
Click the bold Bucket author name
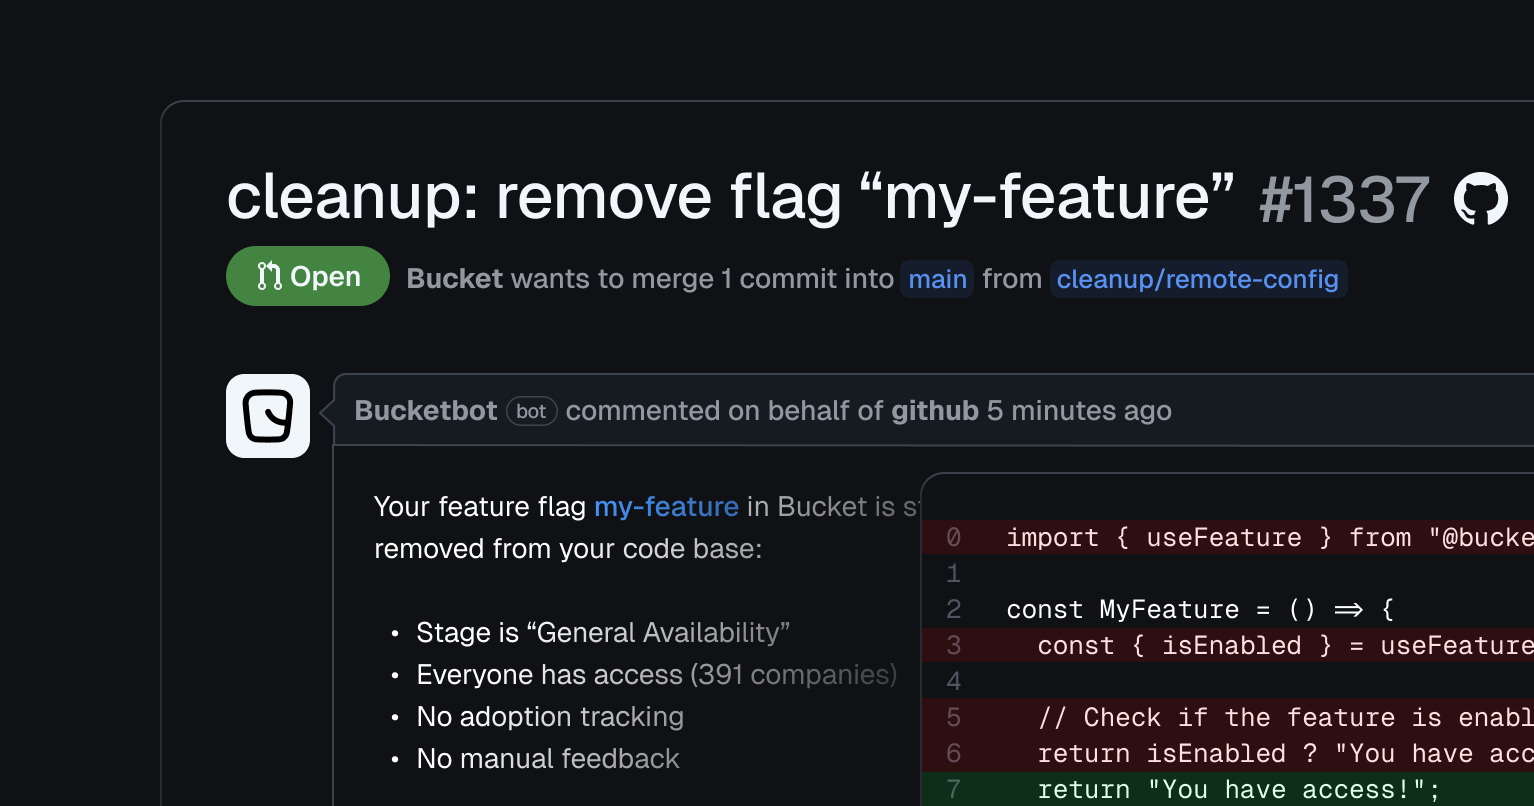[455, 279]
